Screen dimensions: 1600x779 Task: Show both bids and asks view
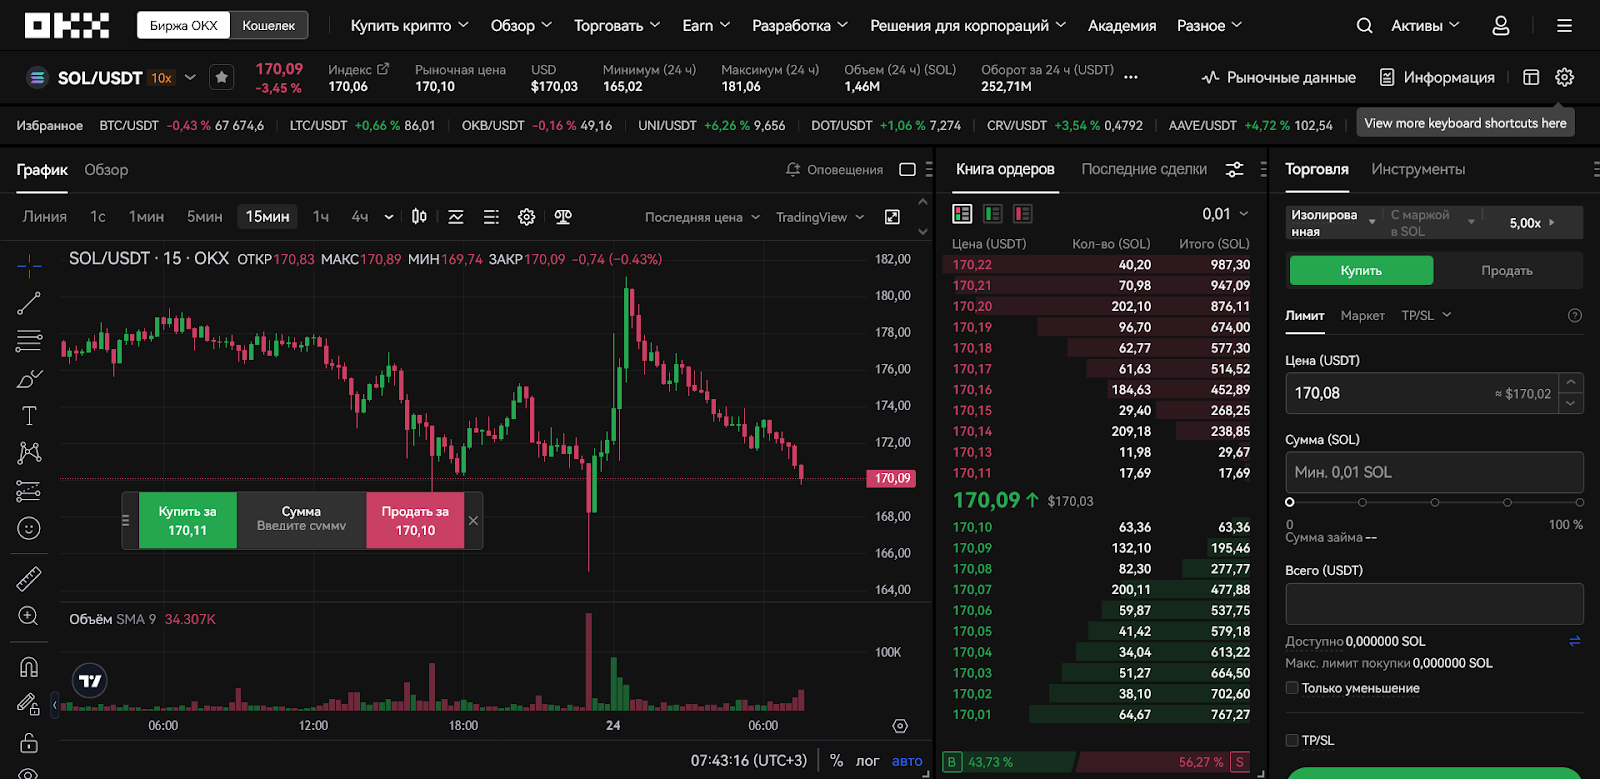[x=962, y=213]
